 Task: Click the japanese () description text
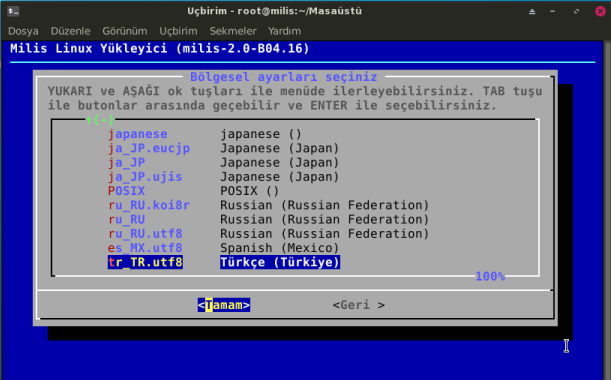pos(261,134)
